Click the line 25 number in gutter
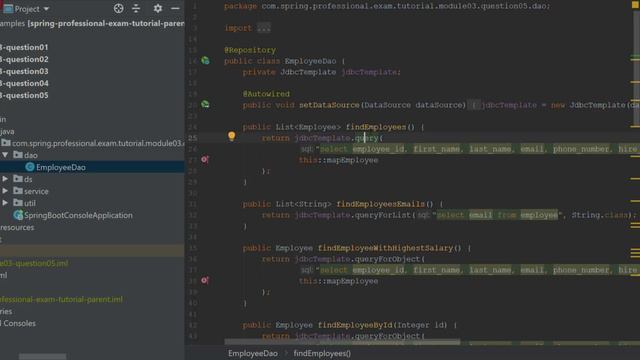This screenshot has height=360, width=640. 193,138
